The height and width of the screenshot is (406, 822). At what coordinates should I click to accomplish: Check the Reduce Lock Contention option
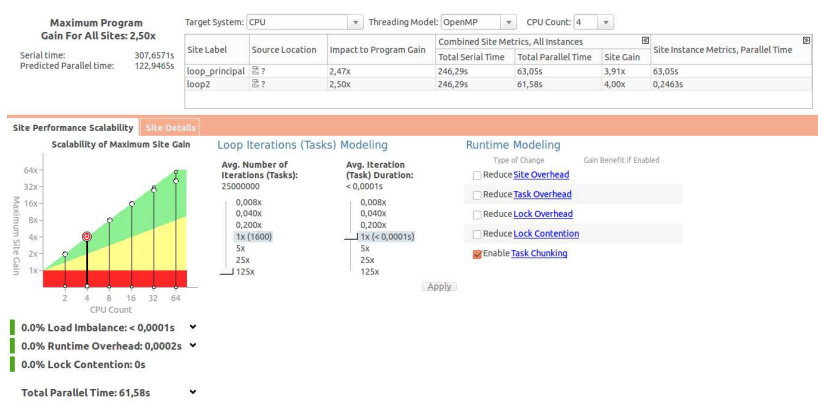click(477, 234)
